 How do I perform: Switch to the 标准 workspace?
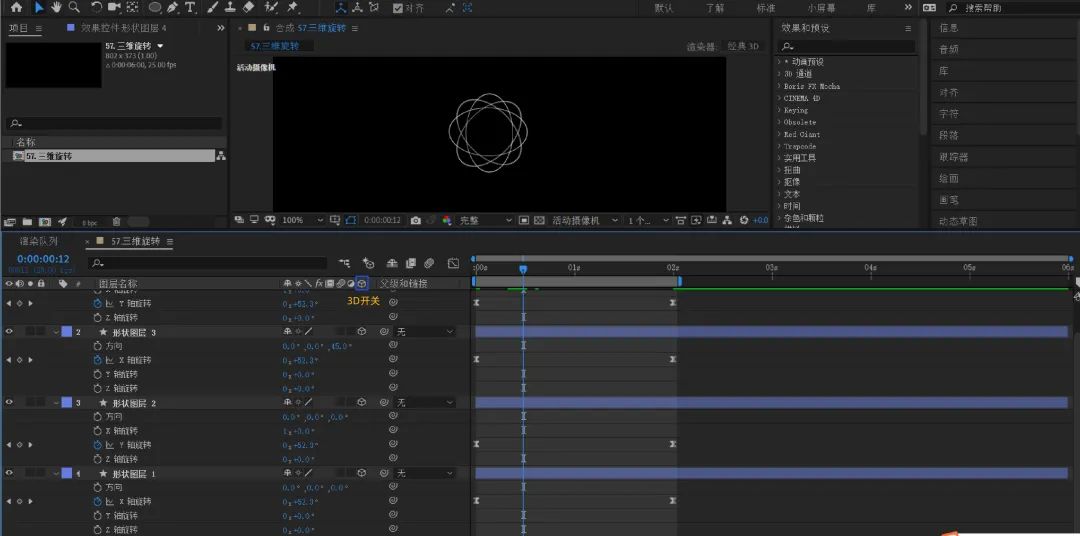pos(766,8)
